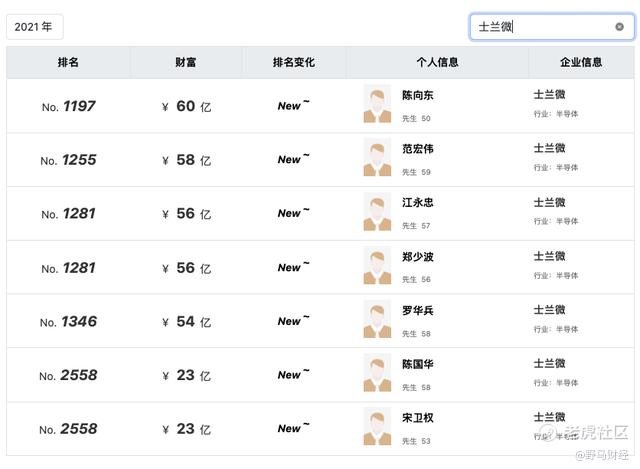Screen dimensions: 640x469
Task: Open 范宏伟's name link
Action: (x=418, y=149)
